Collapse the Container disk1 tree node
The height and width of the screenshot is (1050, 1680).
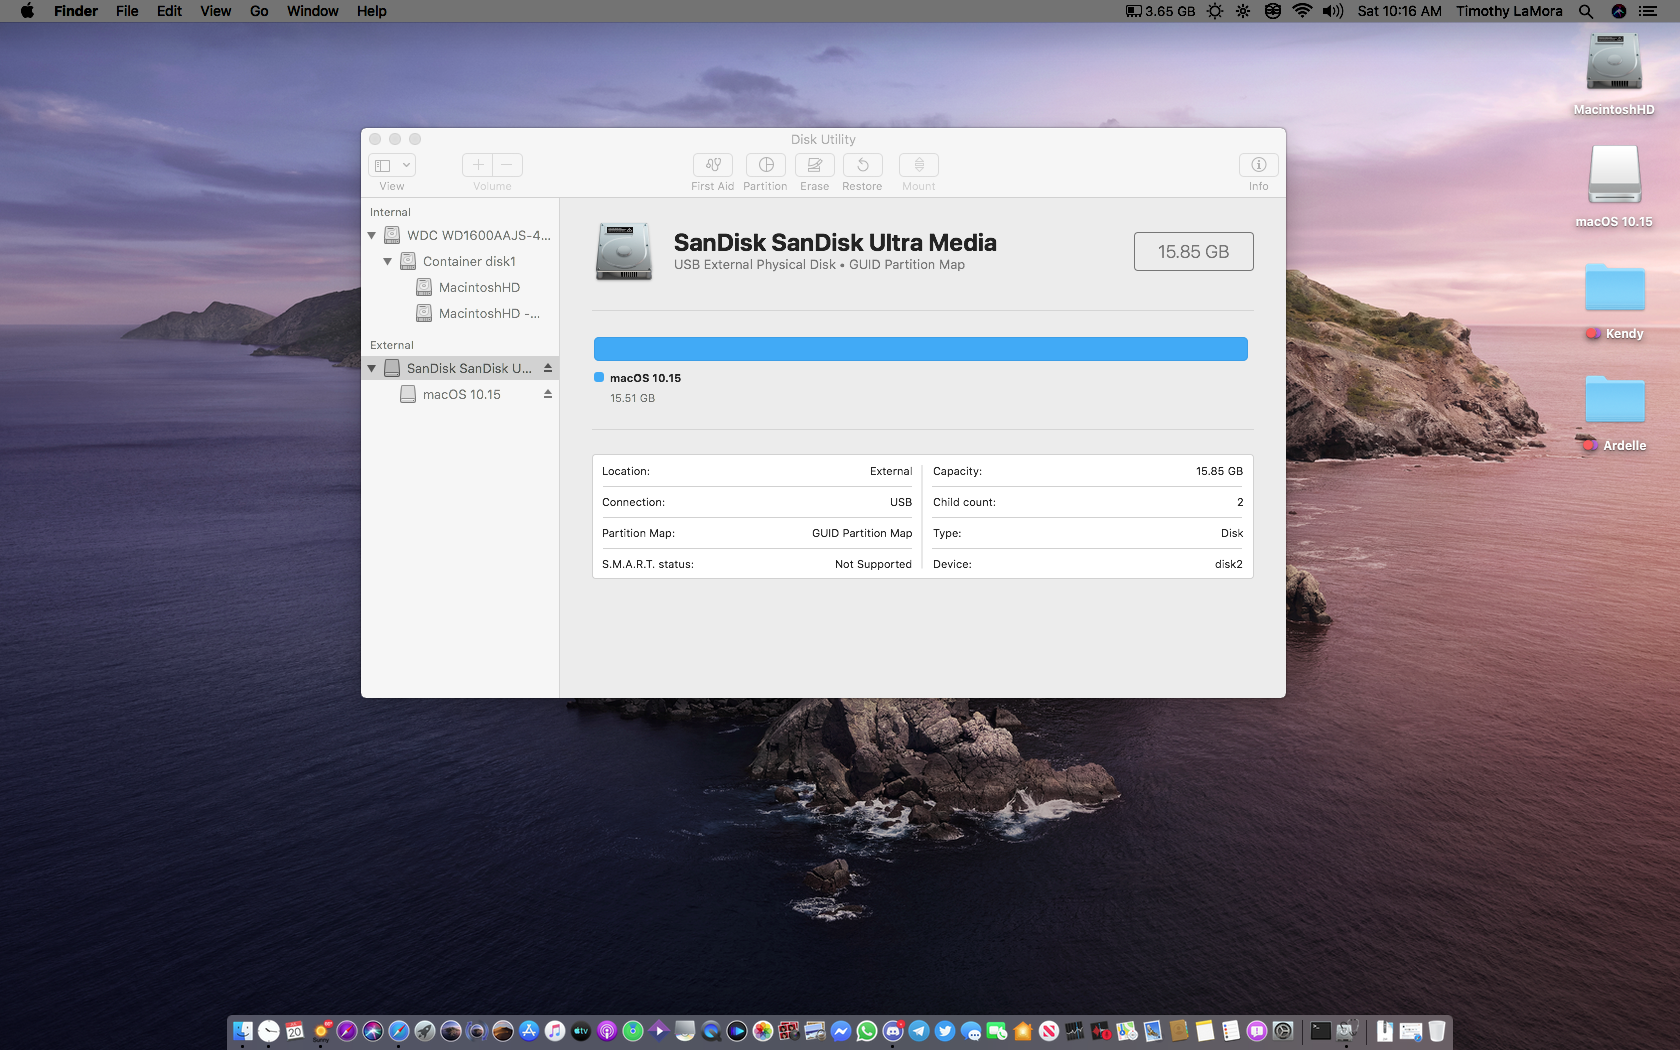388,261
